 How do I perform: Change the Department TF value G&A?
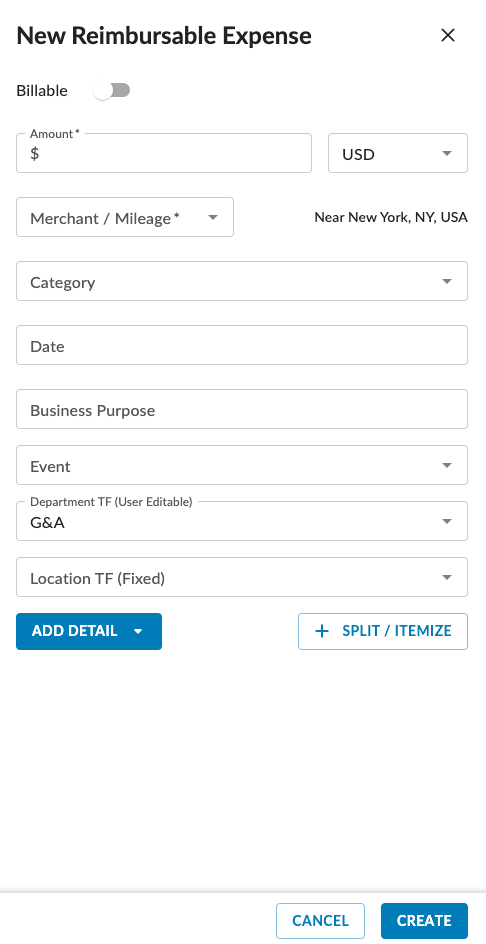(241, 521)
